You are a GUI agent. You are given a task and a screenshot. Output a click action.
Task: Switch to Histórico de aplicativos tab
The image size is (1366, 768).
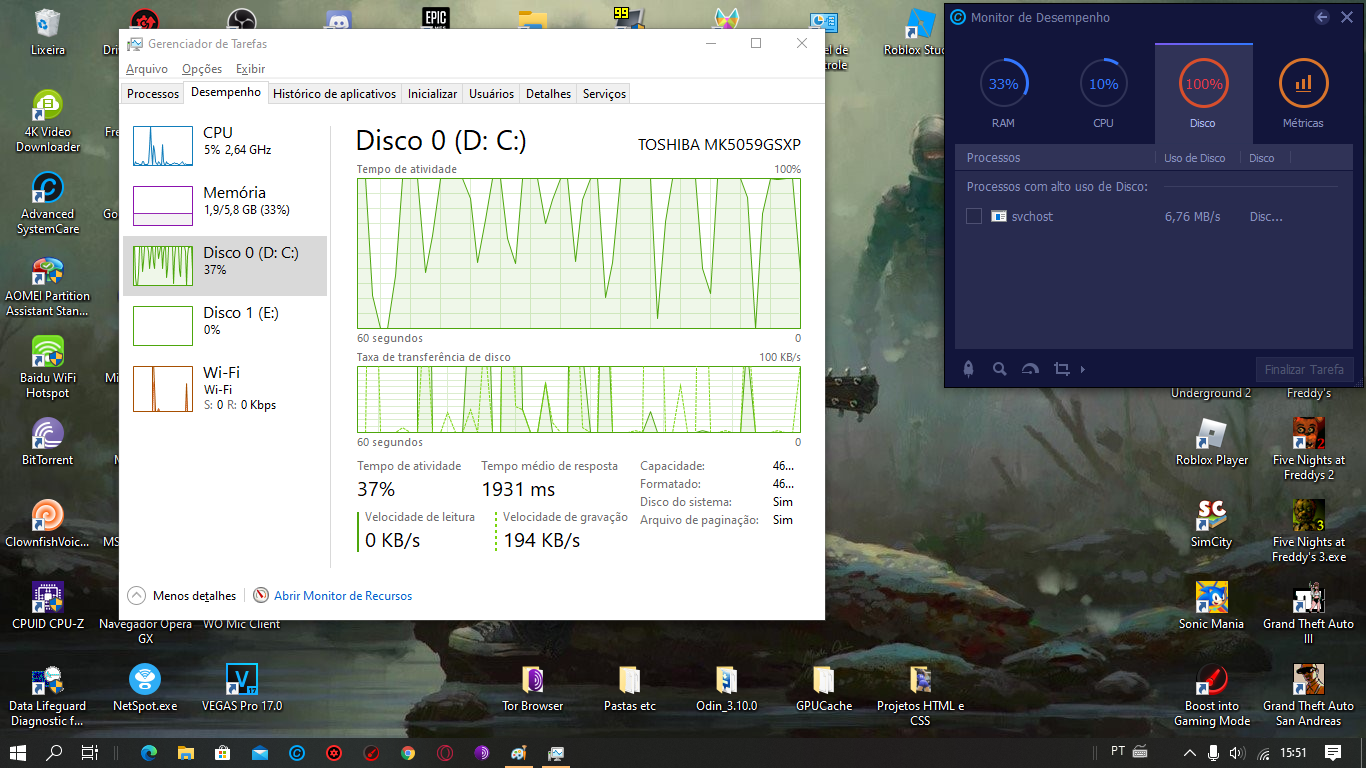pos(334,94)
